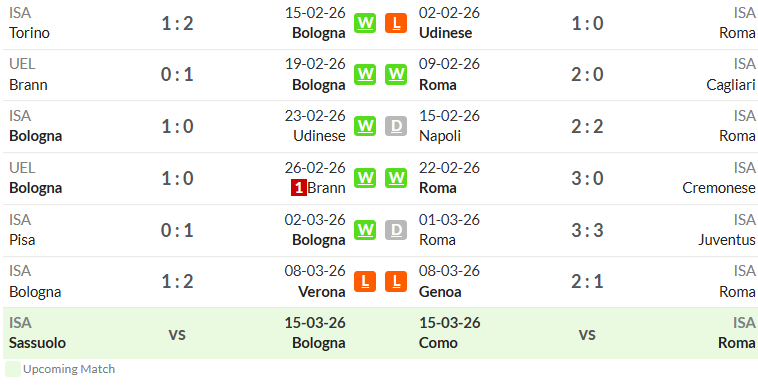Viewport: 758px width, 386px height.
Task: Select the Cremonese team name
Action: (x=718, y=188)
